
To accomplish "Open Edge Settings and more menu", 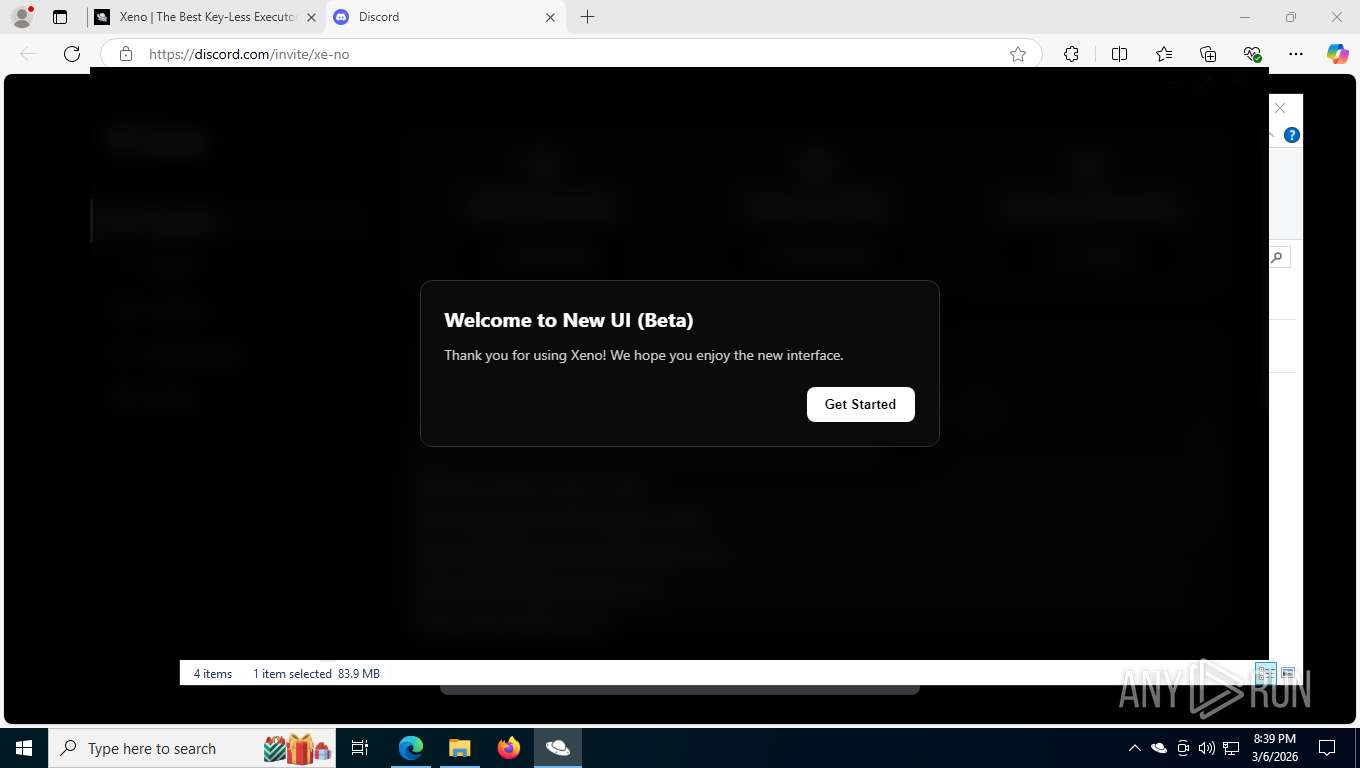I will 1296,54.
